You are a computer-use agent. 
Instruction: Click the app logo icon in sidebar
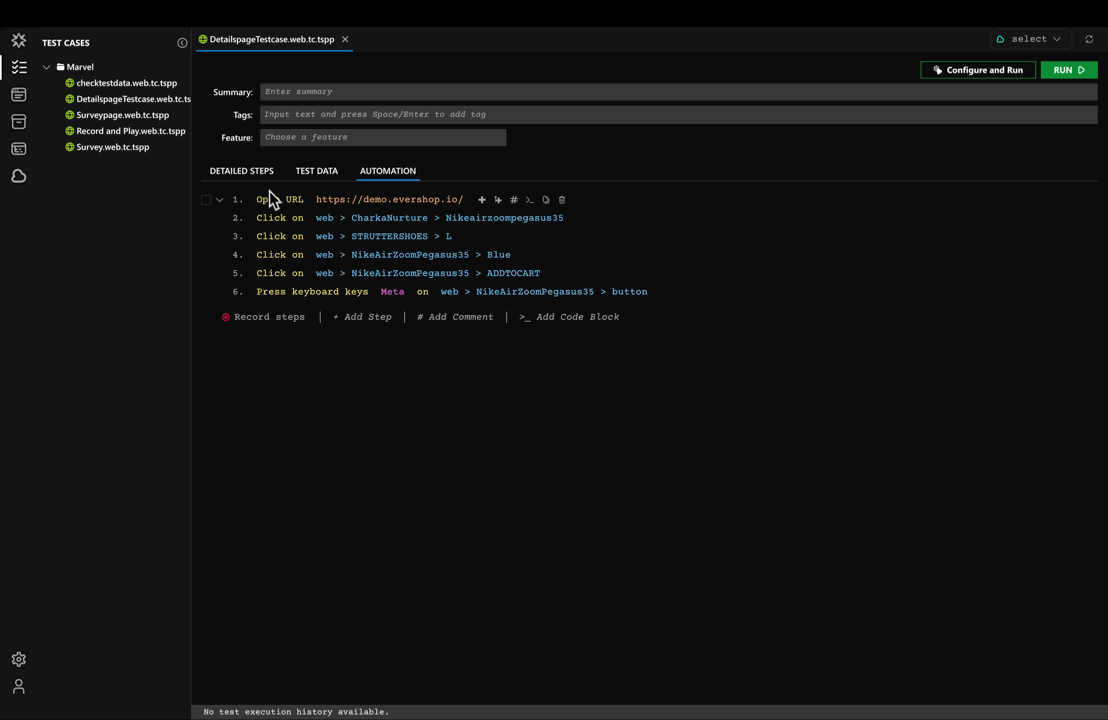pos(19,40)
